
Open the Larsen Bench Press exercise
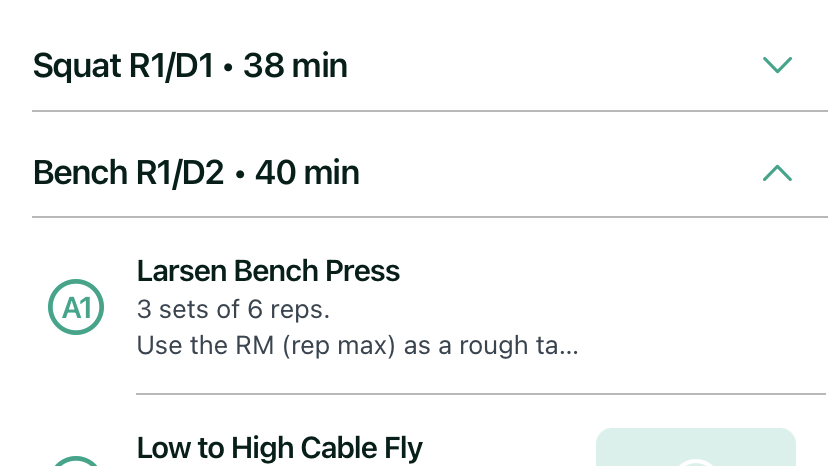(268, 271)
